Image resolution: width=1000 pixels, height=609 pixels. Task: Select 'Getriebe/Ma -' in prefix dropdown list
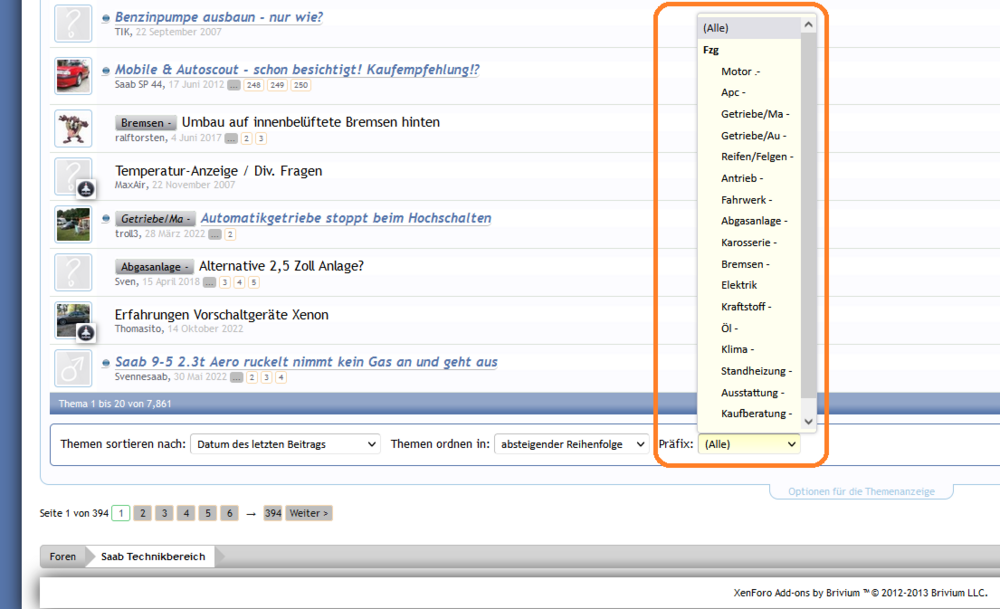tap(749, 114)
